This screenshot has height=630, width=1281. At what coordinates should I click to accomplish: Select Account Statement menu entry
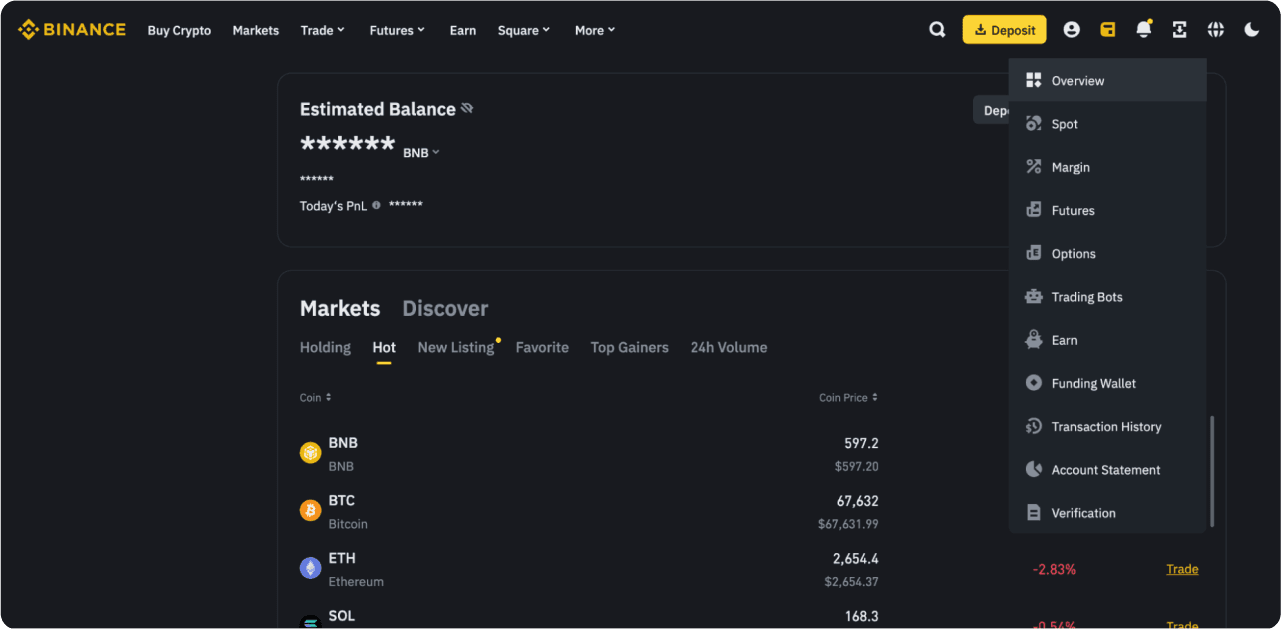pos(1108,470)
